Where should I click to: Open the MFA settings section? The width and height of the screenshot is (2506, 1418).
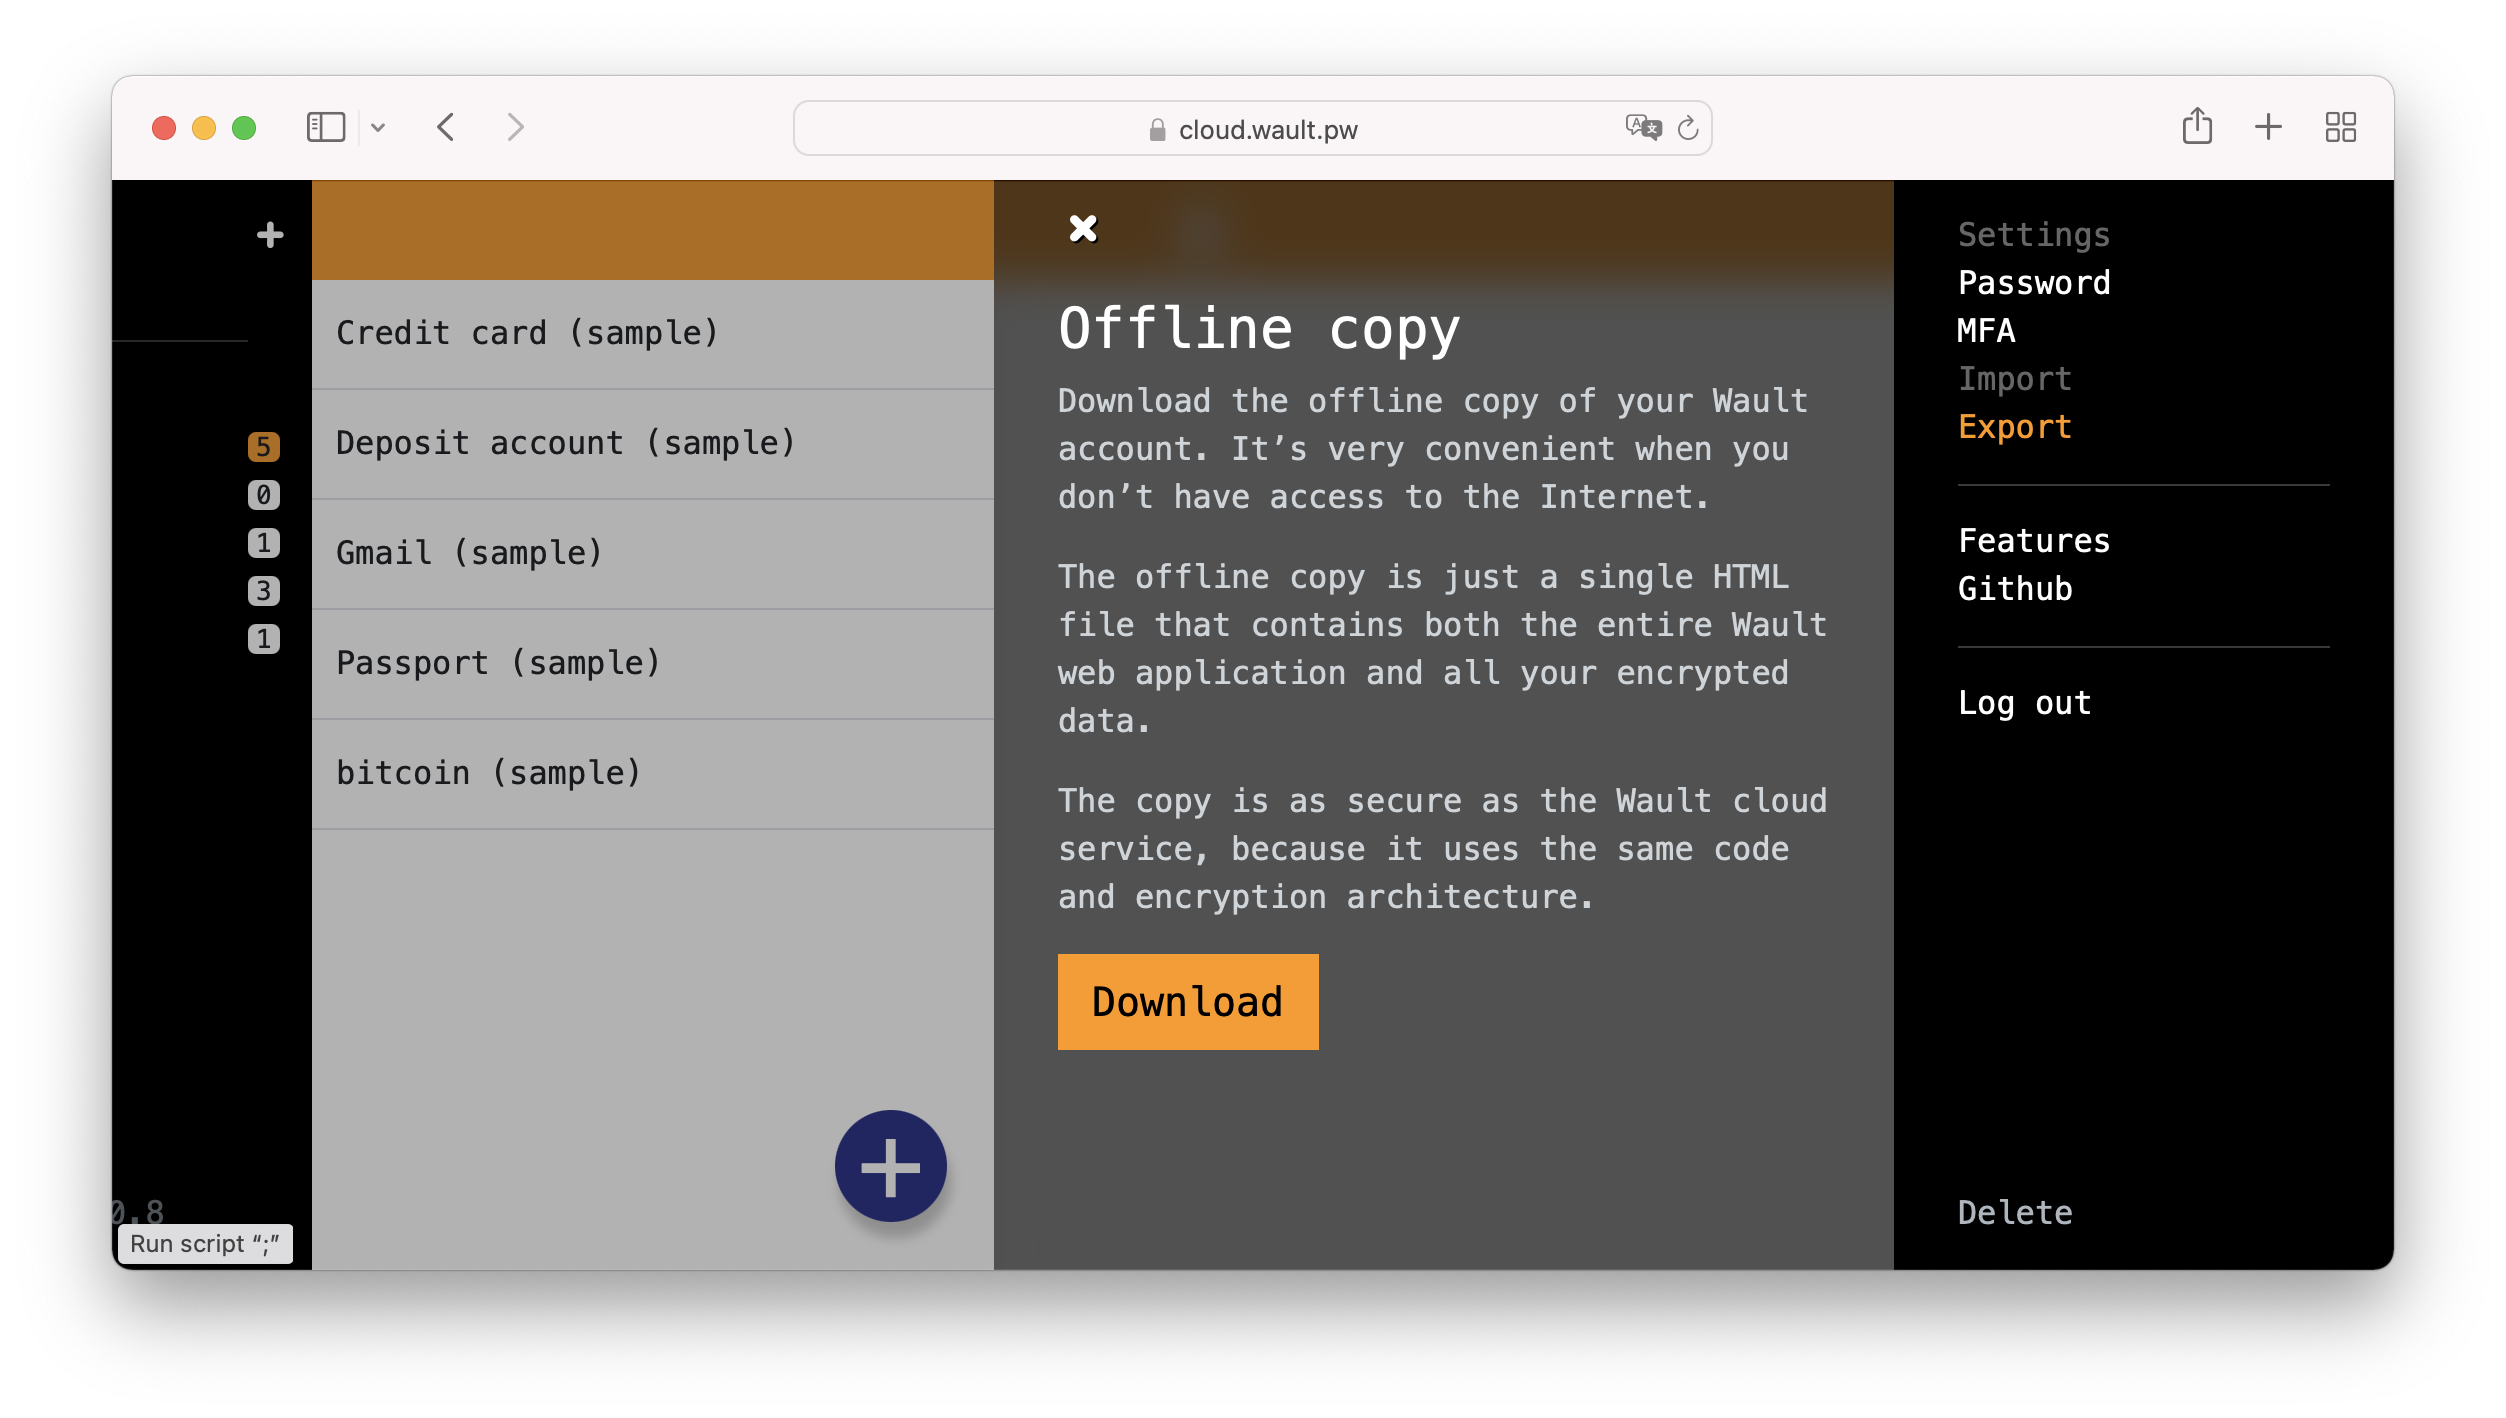pyautogui.click(x=1986, y=331)
